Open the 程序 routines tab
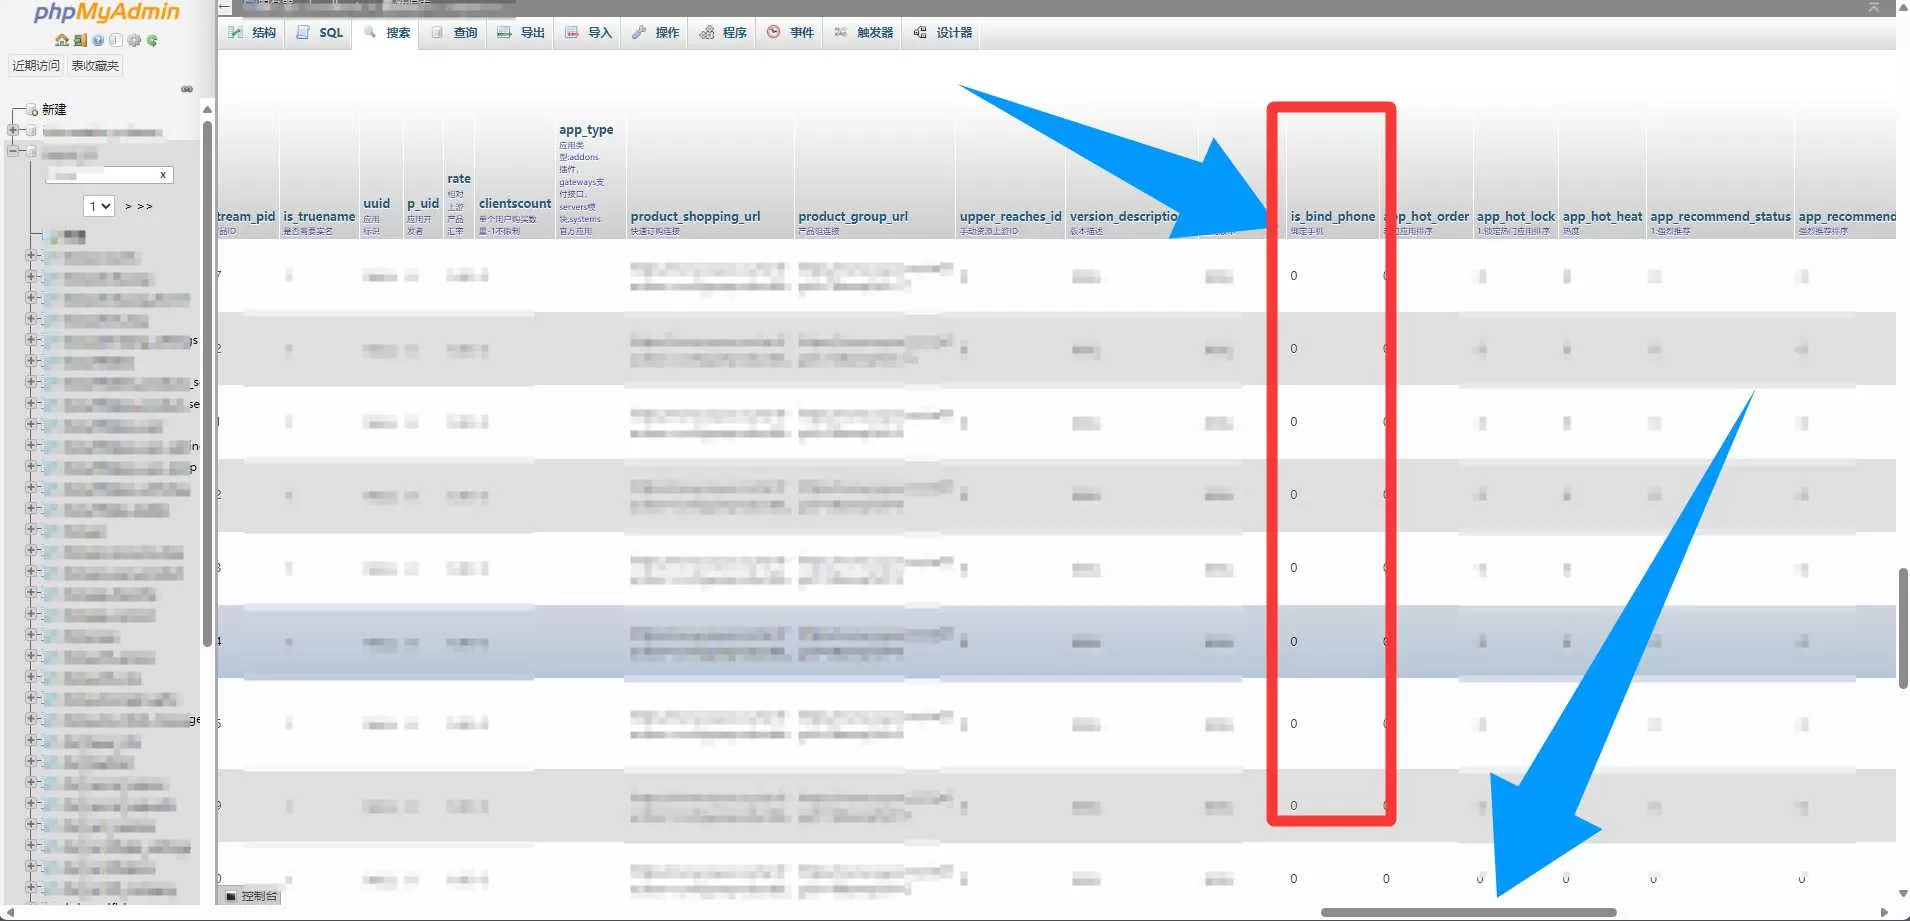Viewport: 1910px width, 921px height. point(723,32)
